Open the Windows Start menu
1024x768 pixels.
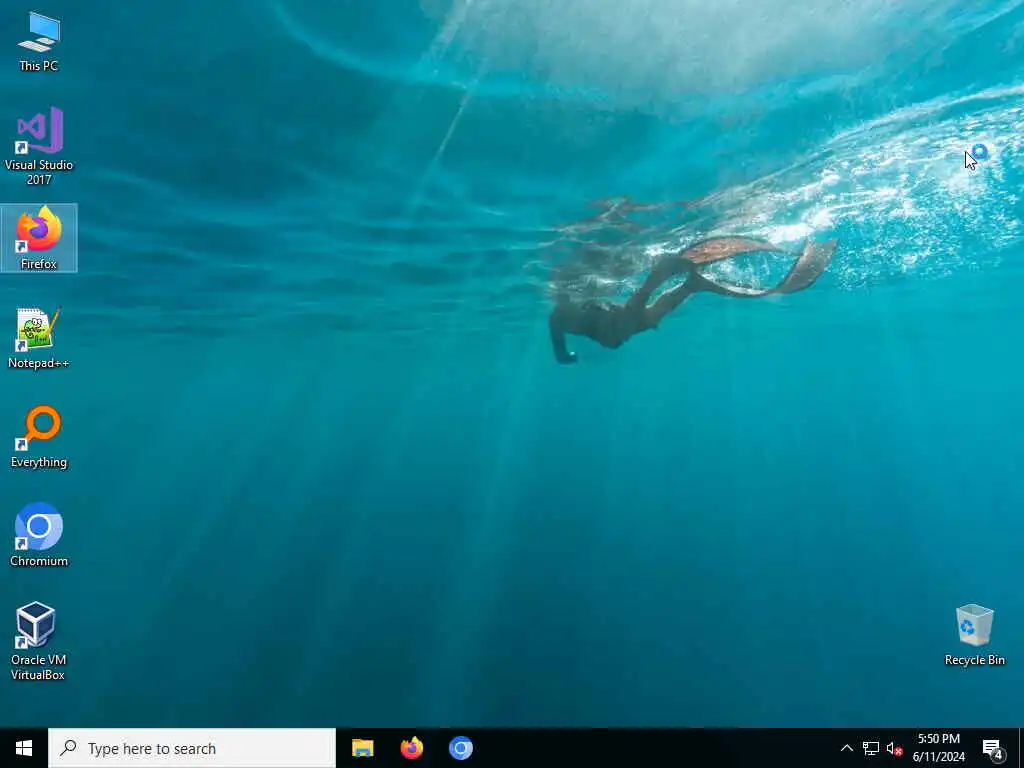click(x=24, y=748)
